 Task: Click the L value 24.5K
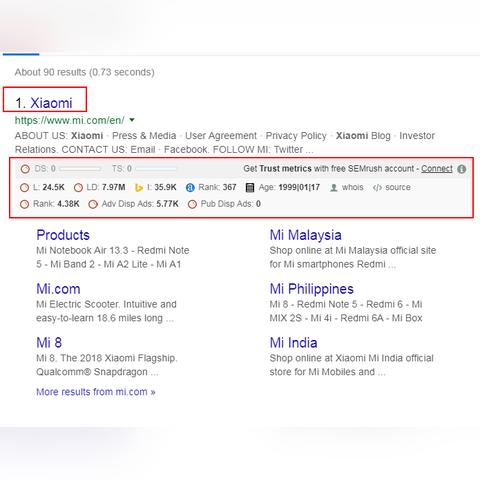coord(53,187)
